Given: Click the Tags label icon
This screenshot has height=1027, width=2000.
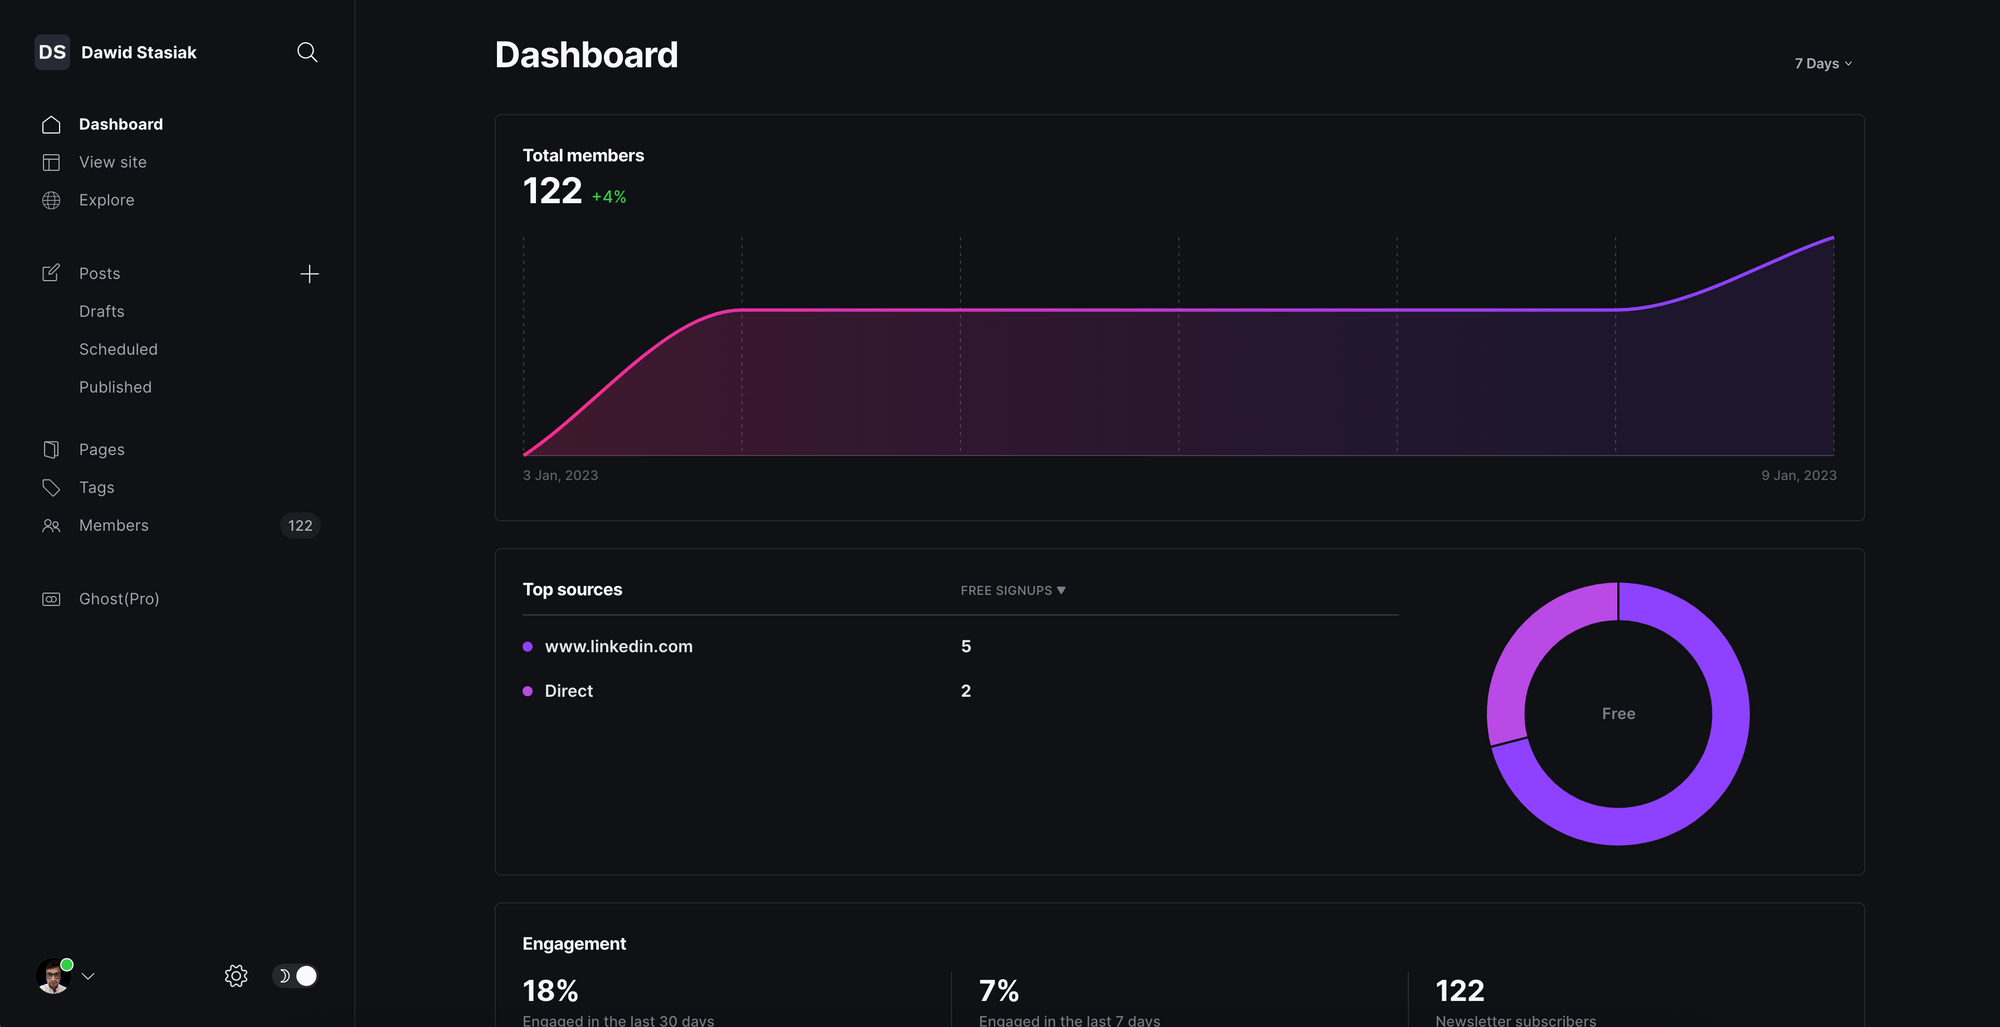Looking at the screenshot, I should [x=51, y=487].
